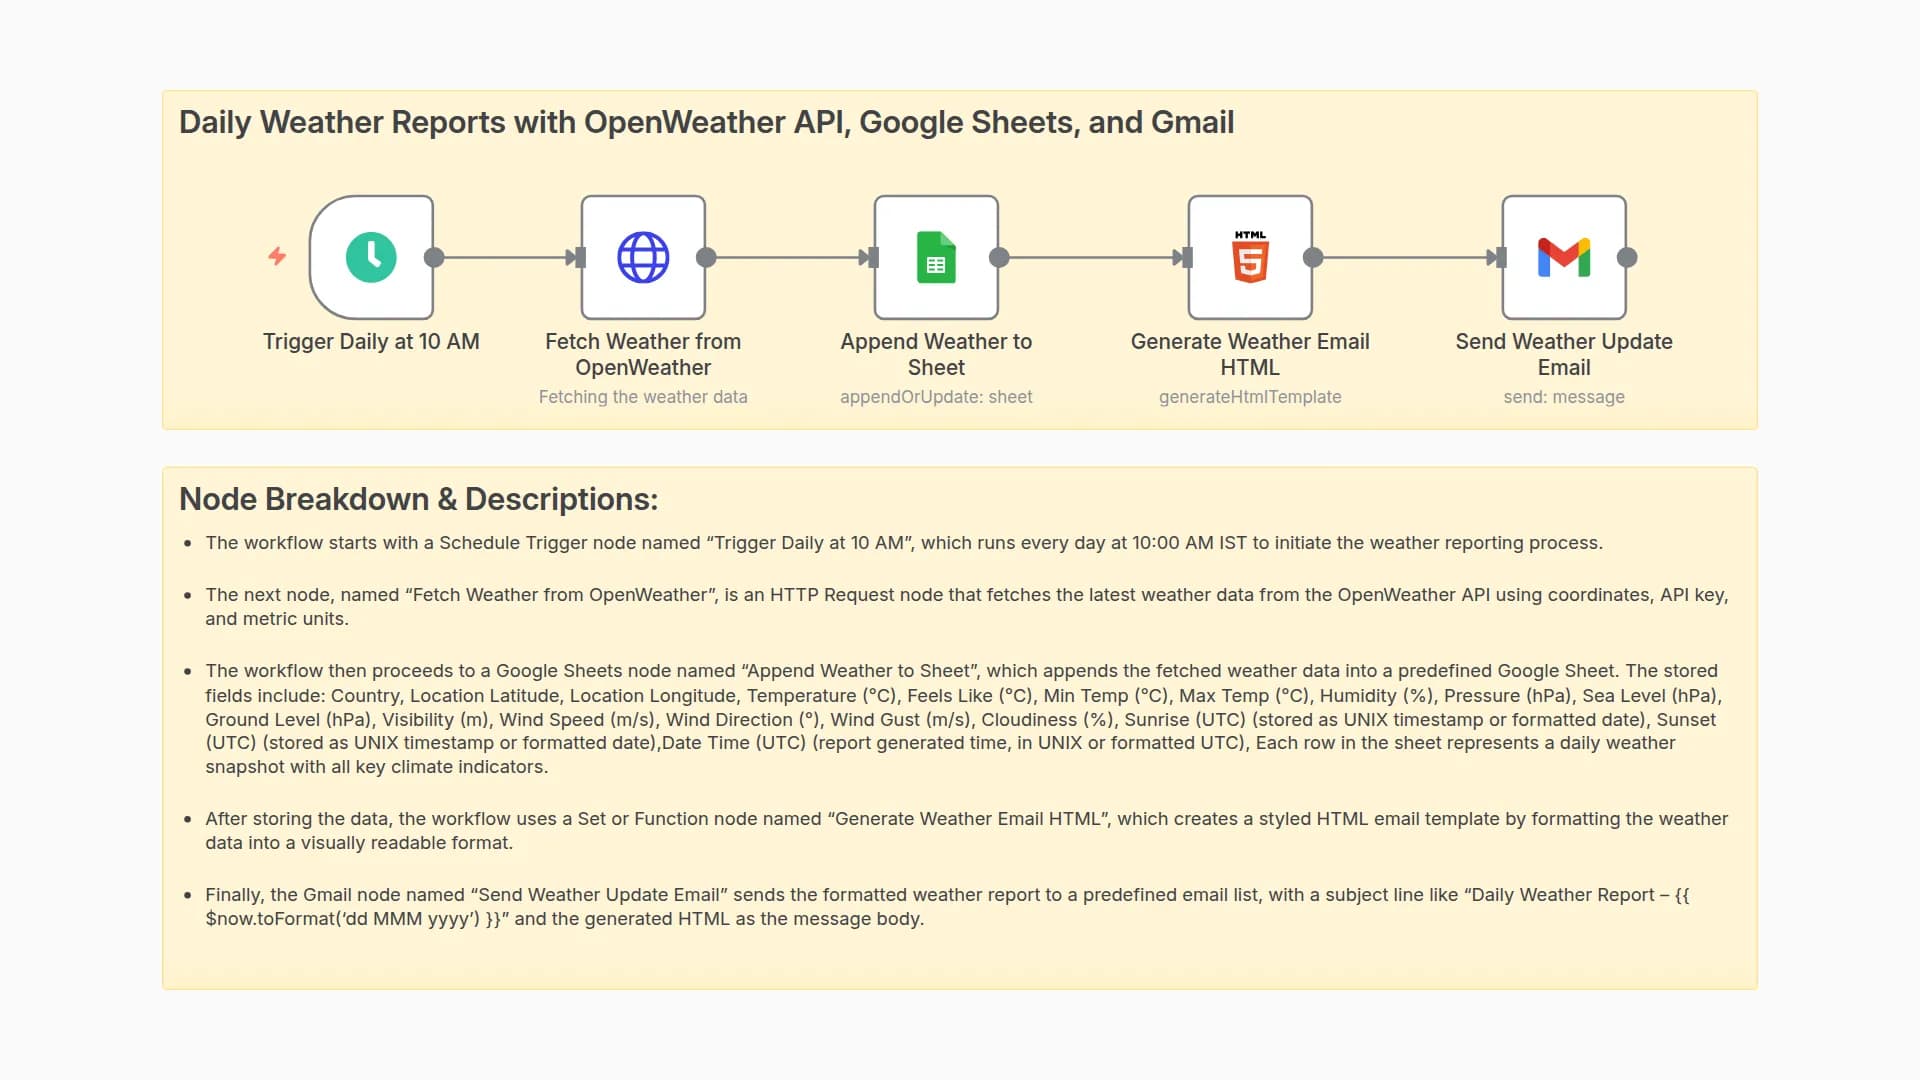Click output connector of Gmail node
The height and width of the screenshot is (1080, 1920).
[1627, 258]
